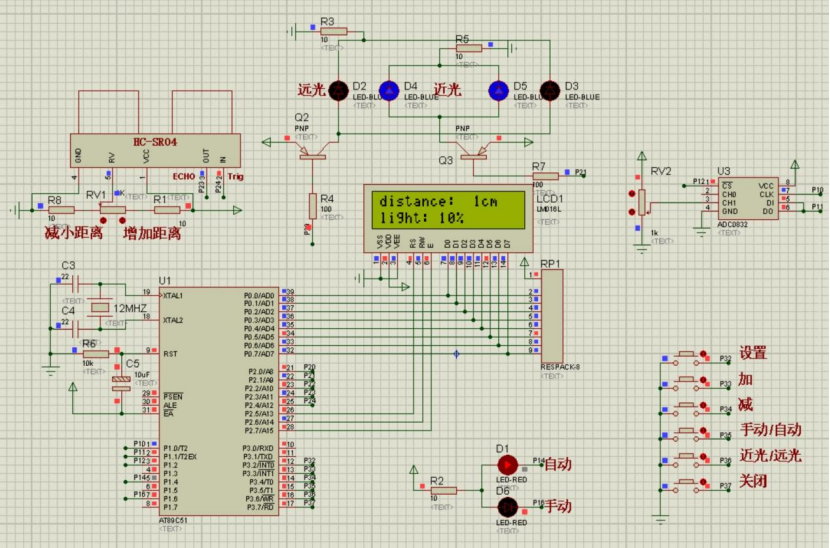Image resolution: width=830 pixels, height=548 pixels.
Task: Click the P0.0/AD0 pin label on U1
Action: 259,295
